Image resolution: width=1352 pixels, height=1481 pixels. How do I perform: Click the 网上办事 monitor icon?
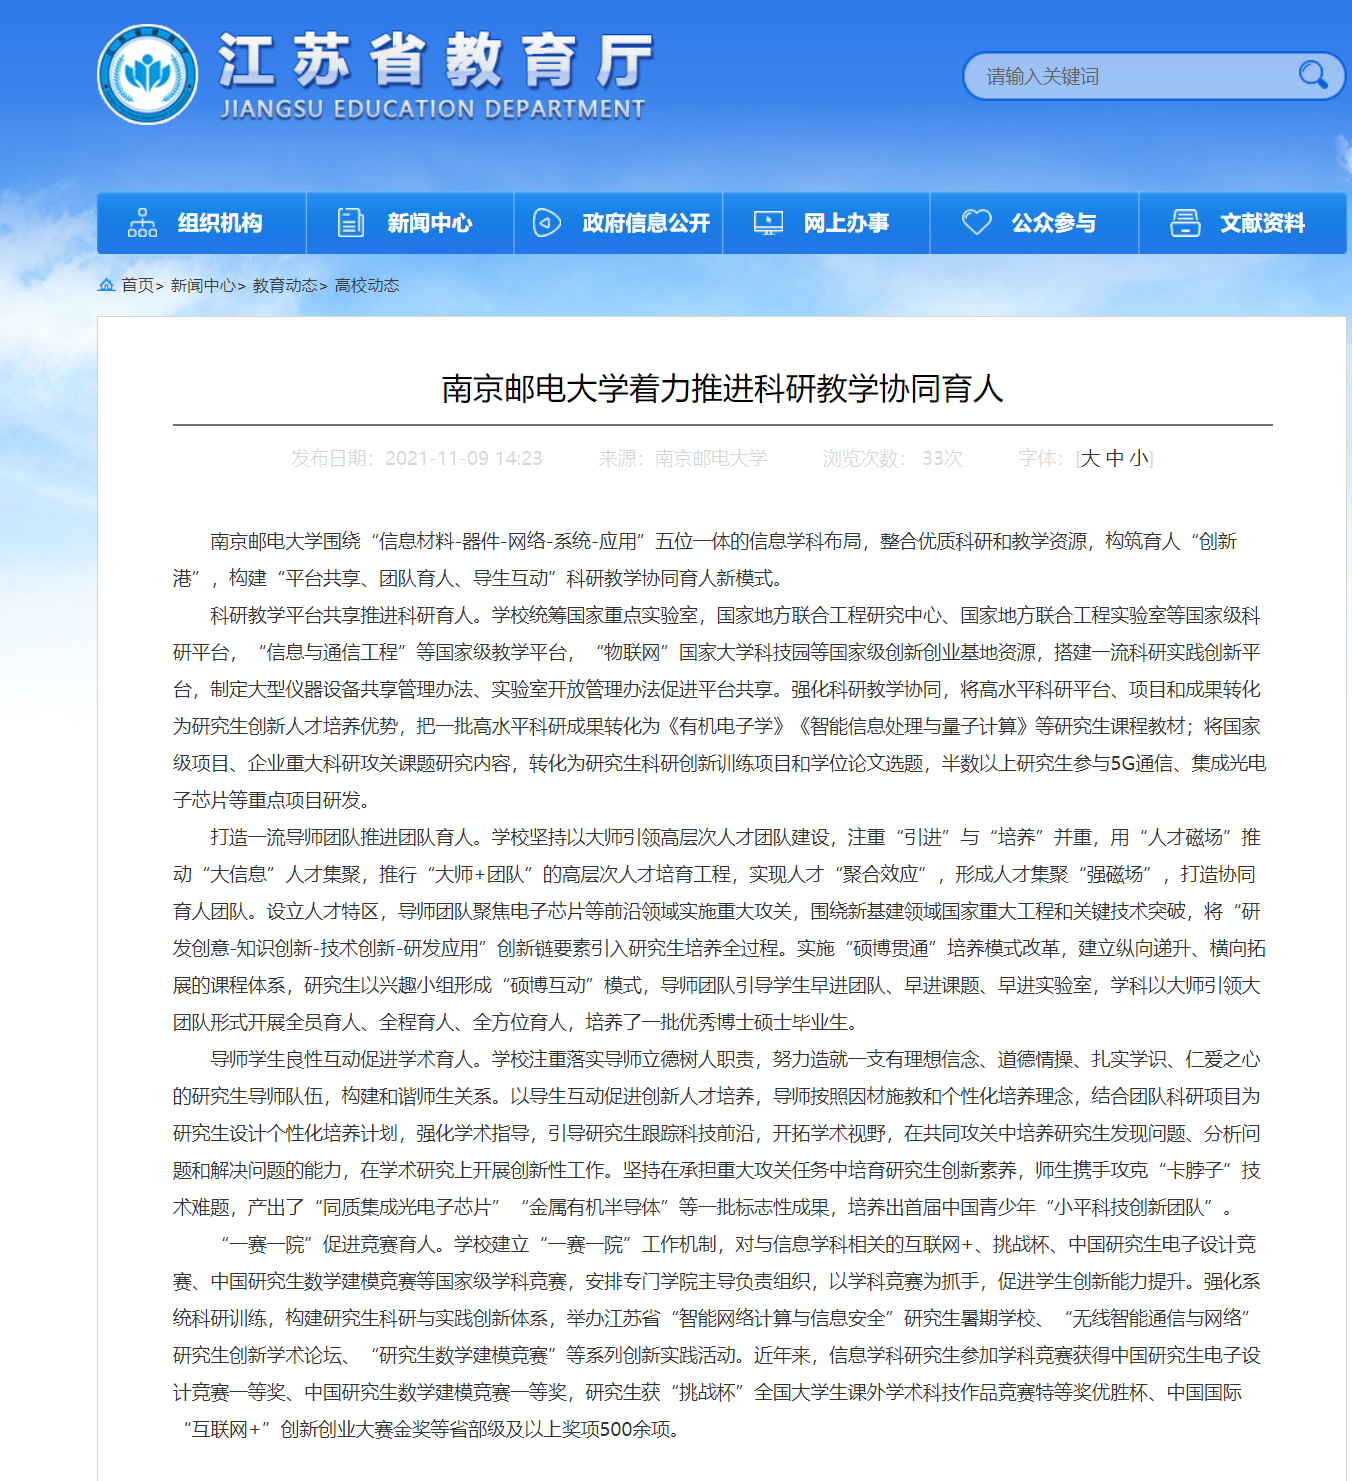(x=768, y=223)
